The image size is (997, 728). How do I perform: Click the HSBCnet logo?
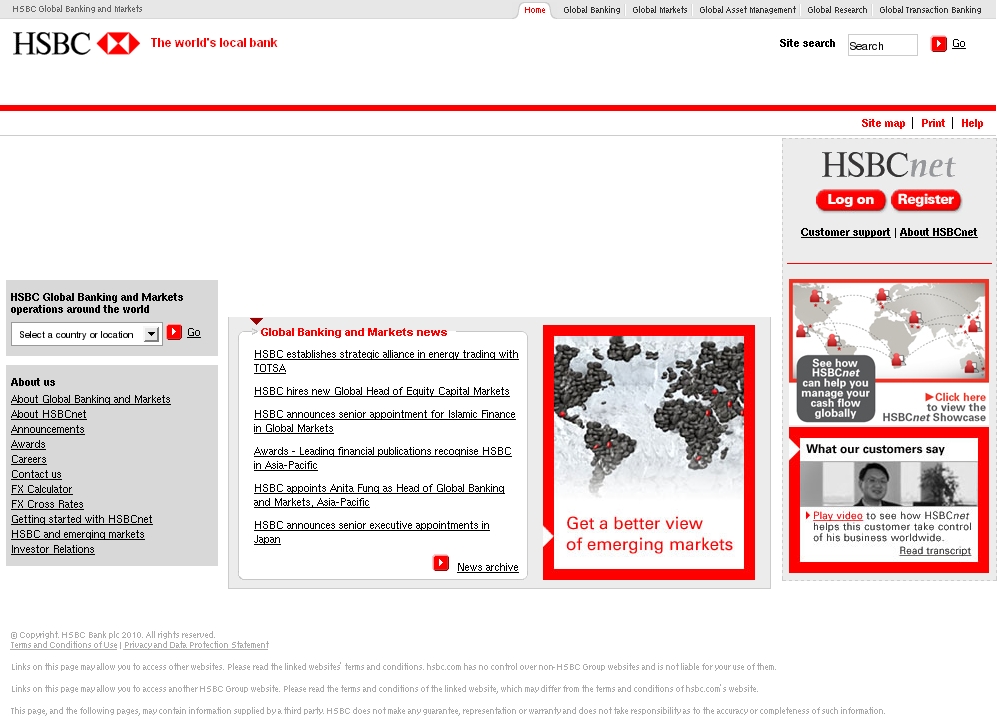888,165
